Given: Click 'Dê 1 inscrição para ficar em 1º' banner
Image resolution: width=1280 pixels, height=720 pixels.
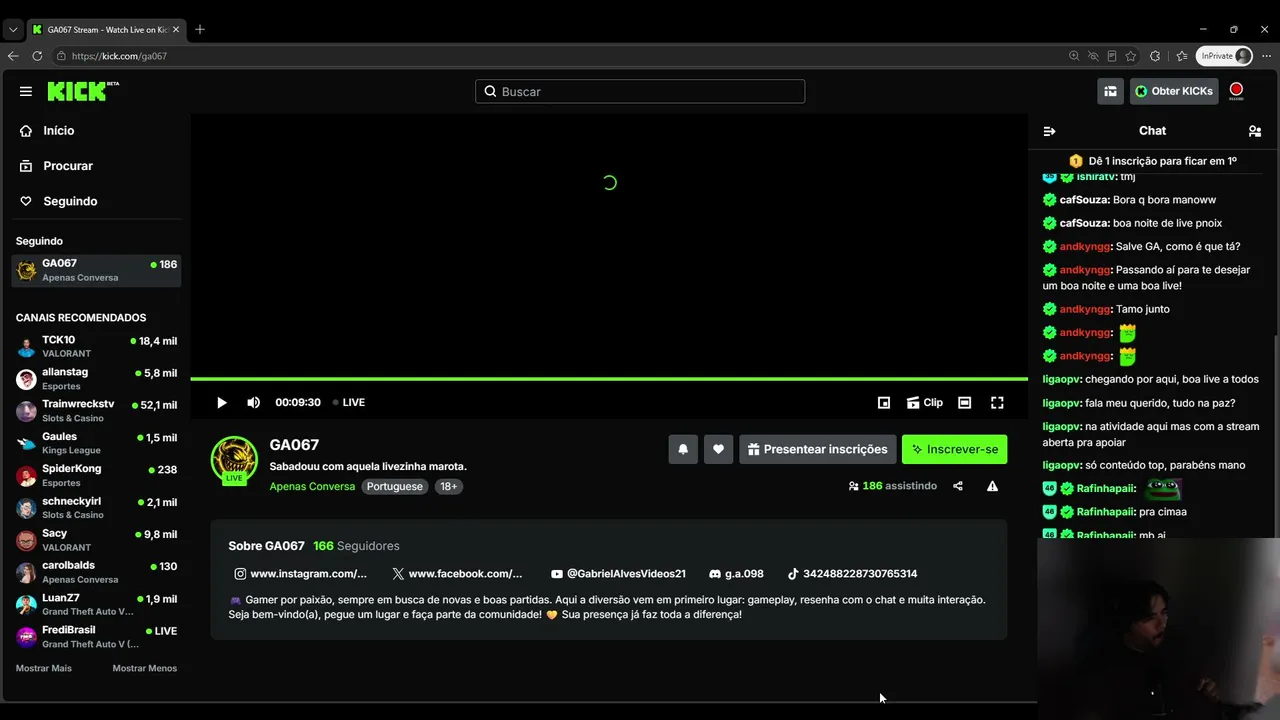Looking at the screenshot, I should pyautogui.click(x=1153, y=161).
